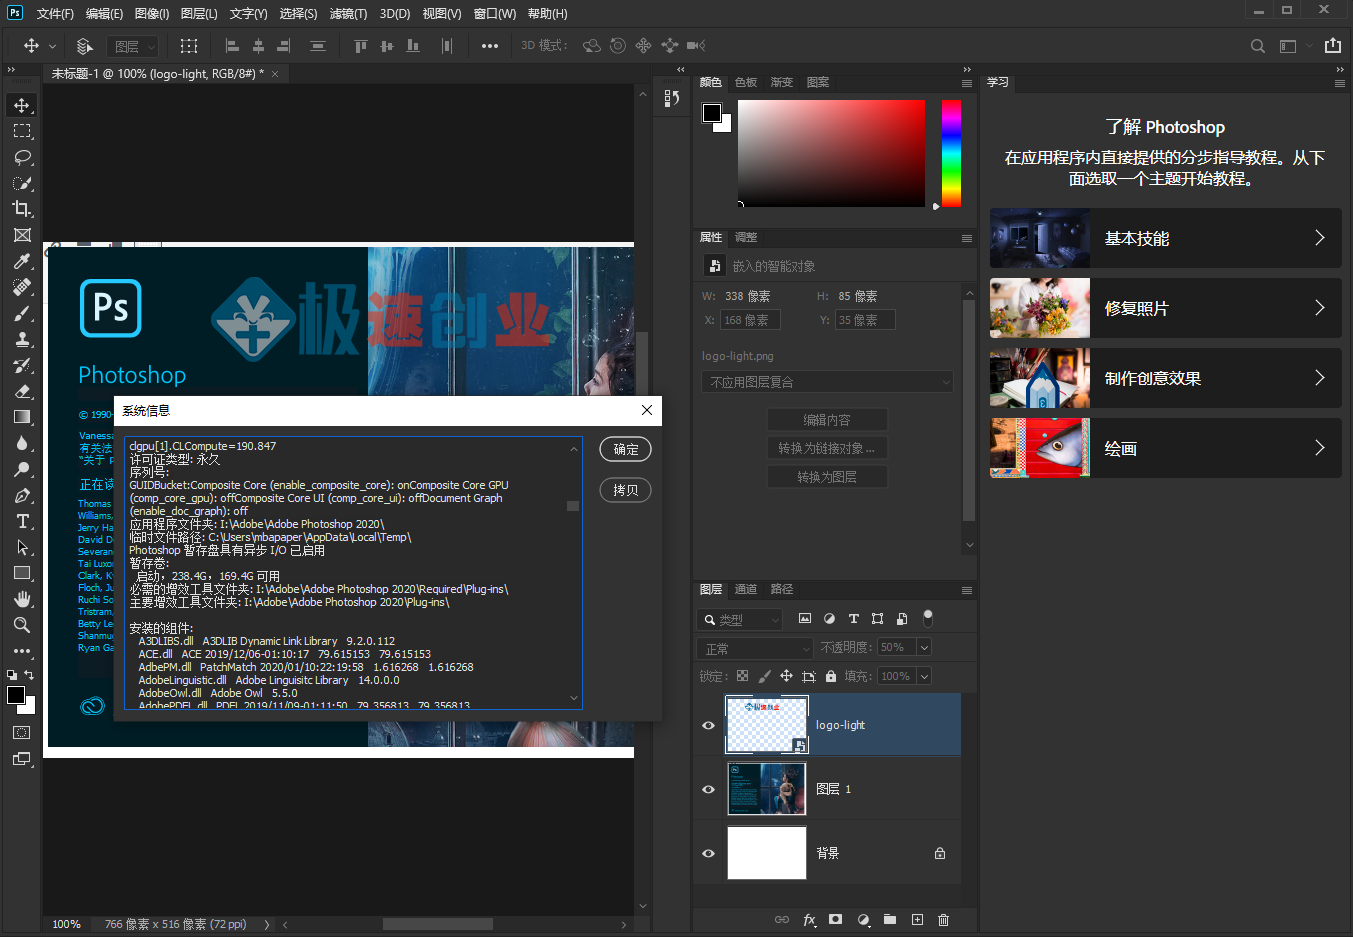Screen dimensions: 1353x937
Task: Click the logo-light layer thumbnail
Action: click(x=767, y=725)
